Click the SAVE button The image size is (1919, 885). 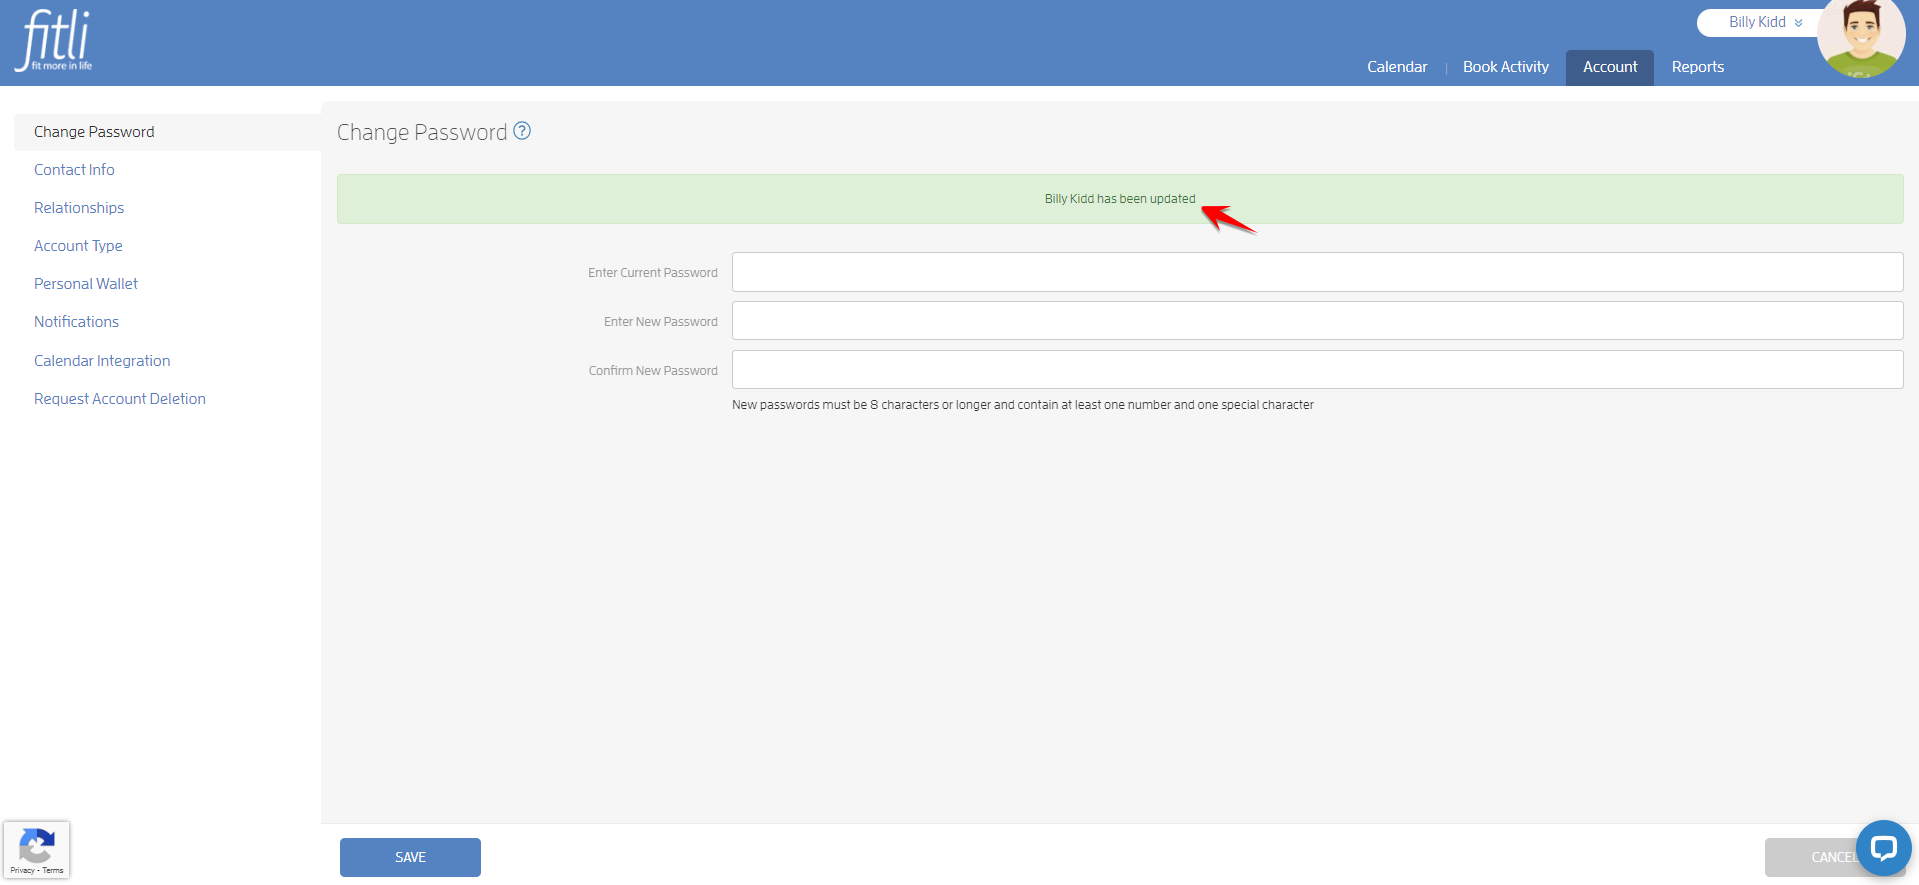410,857
